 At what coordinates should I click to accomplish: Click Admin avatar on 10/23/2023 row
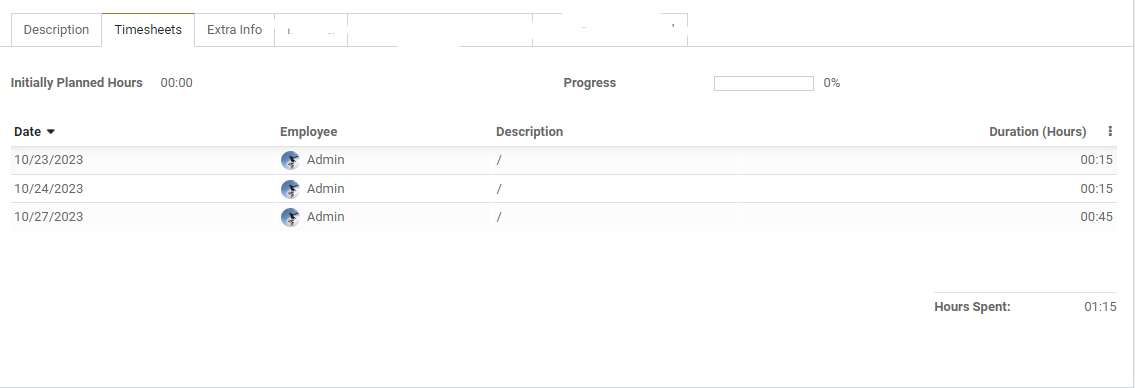[290, 161]
